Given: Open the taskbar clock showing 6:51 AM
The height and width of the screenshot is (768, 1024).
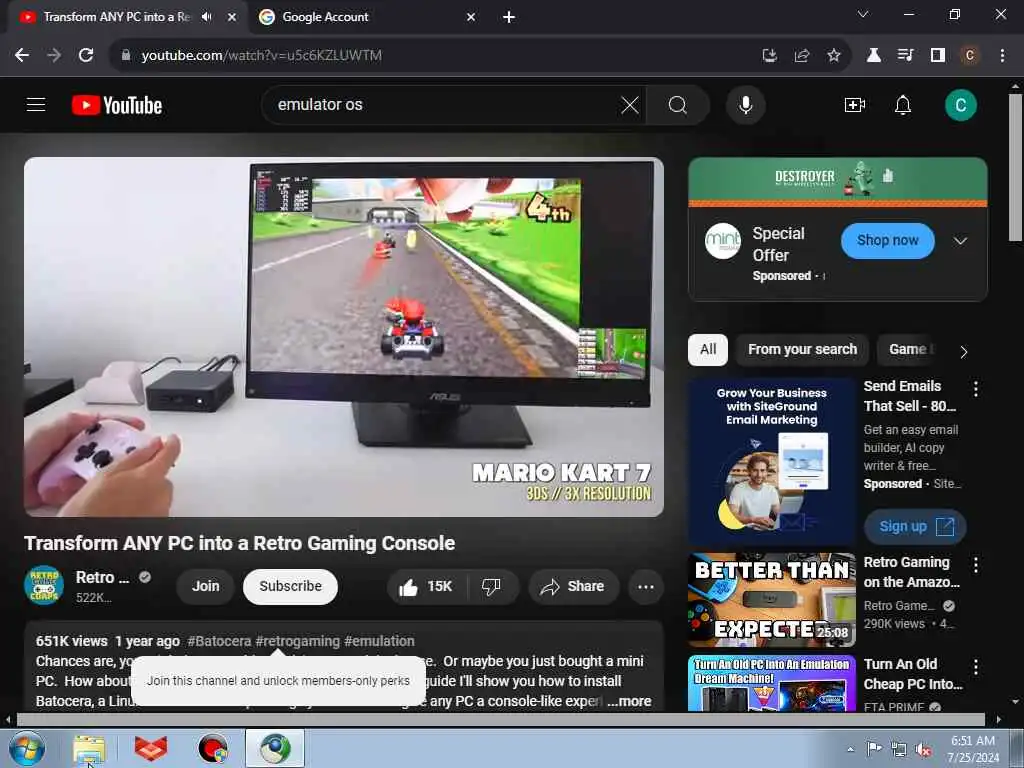Looking at the screenshot, I should coord(973,749).
